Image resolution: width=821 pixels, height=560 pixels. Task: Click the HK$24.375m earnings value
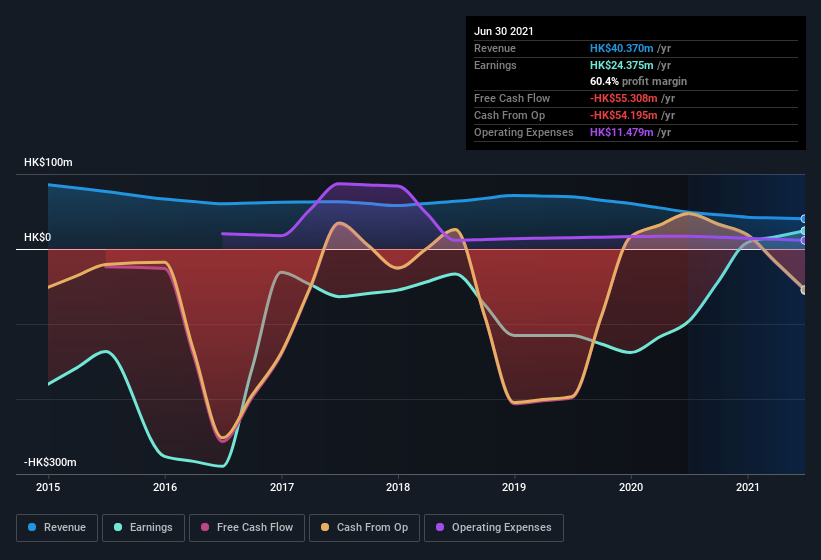[622, 65]
